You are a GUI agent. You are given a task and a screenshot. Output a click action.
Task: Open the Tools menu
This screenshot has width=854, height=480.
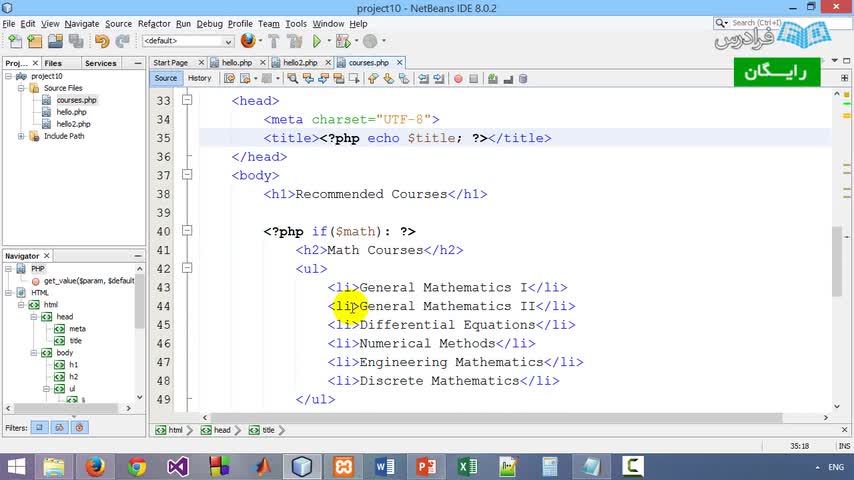tap(296, 23)
